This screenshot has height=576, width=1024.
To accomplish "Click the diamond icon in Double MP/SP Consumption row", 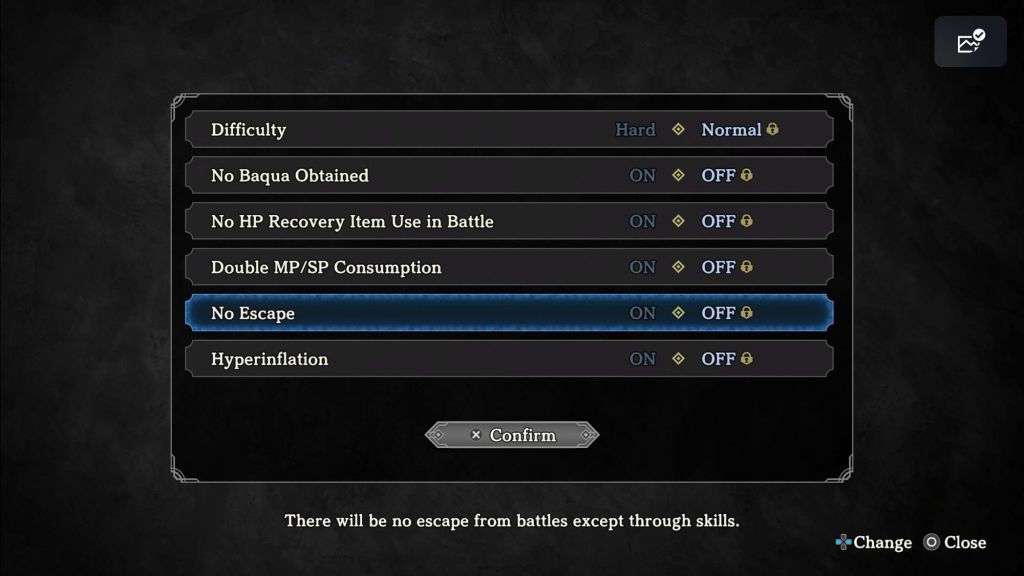I will 678,267.
